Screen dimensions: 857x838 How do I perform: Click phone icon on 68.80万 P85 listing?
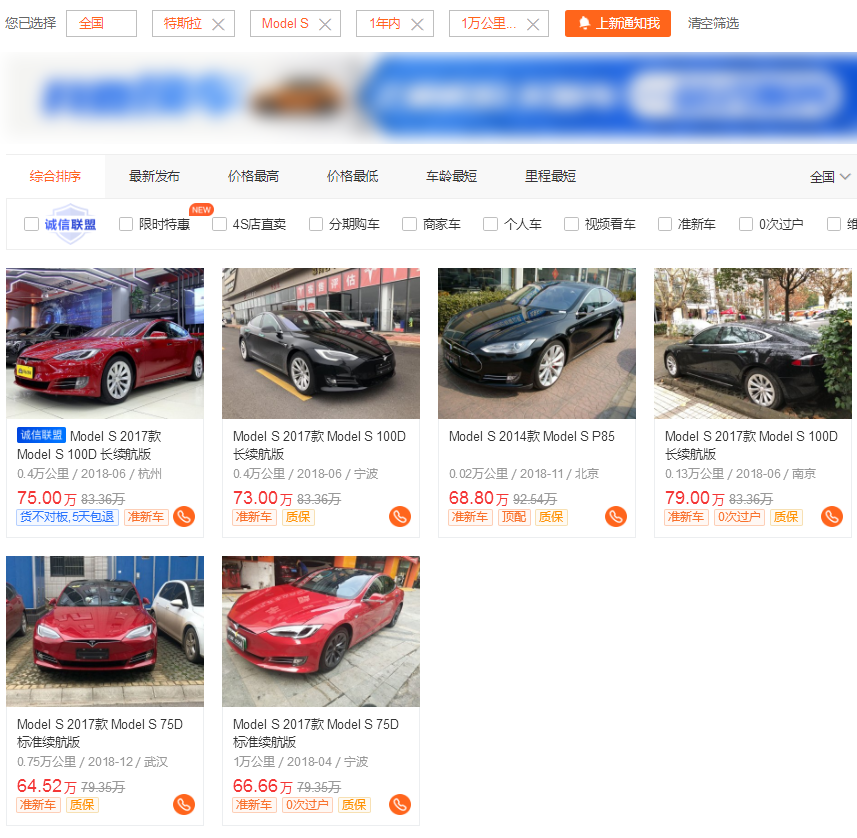tap(615, 517)
